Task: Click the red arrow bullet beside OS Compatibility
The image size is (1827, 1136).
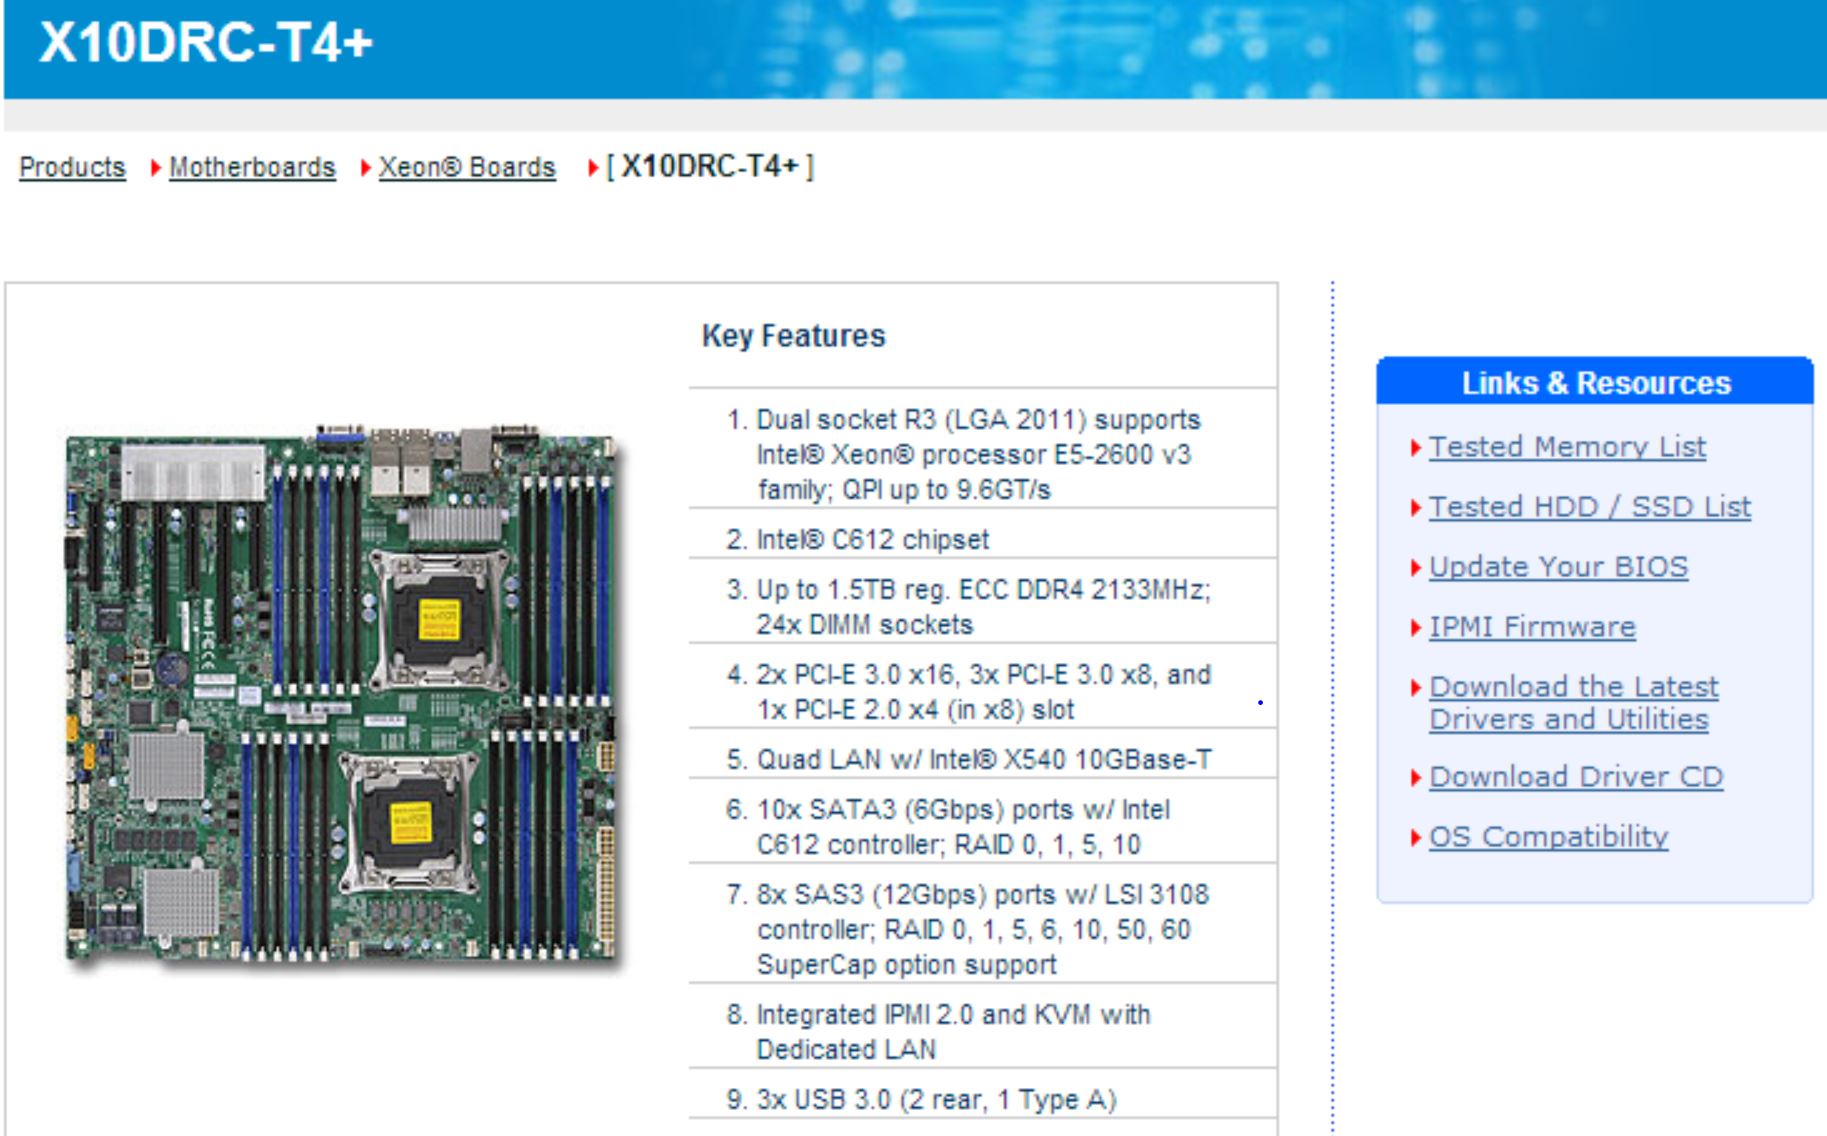Action: (x=1416, y=838)
